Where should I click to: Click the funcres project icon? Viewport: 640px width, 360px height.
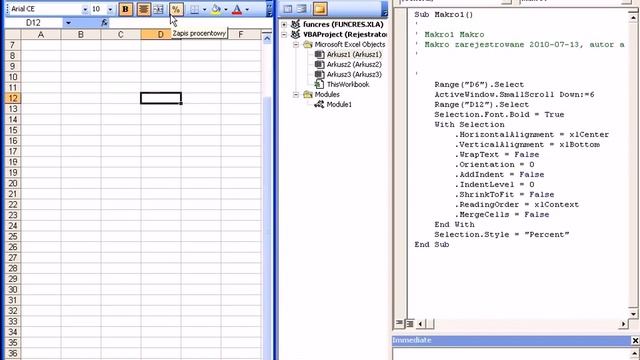295,24
